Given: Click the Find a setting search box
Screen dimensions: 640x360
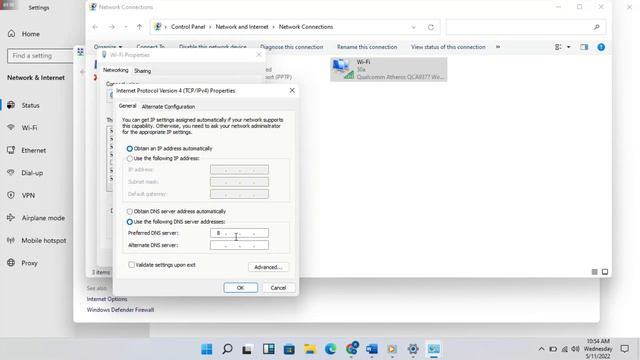Looking at the screenshot, I should coord(40,56).
